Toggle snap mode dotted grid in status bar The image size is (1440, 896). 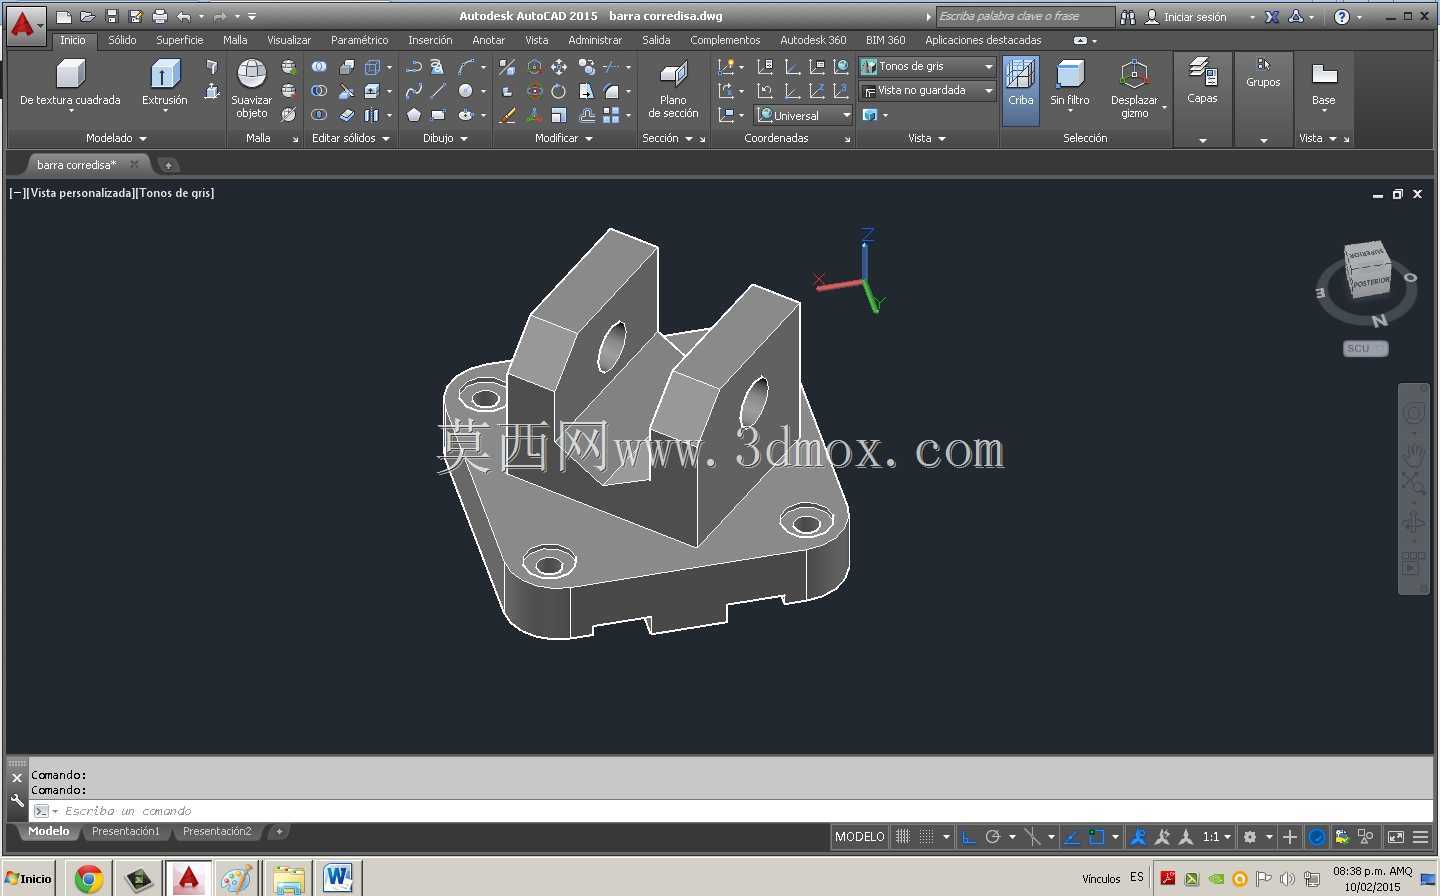click(927, 837)
